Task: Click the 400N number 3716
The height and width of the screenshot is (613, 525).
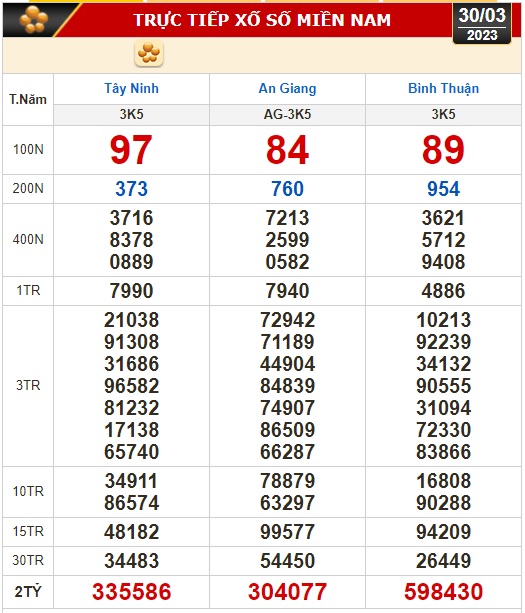Action: [x=131, y=218]
